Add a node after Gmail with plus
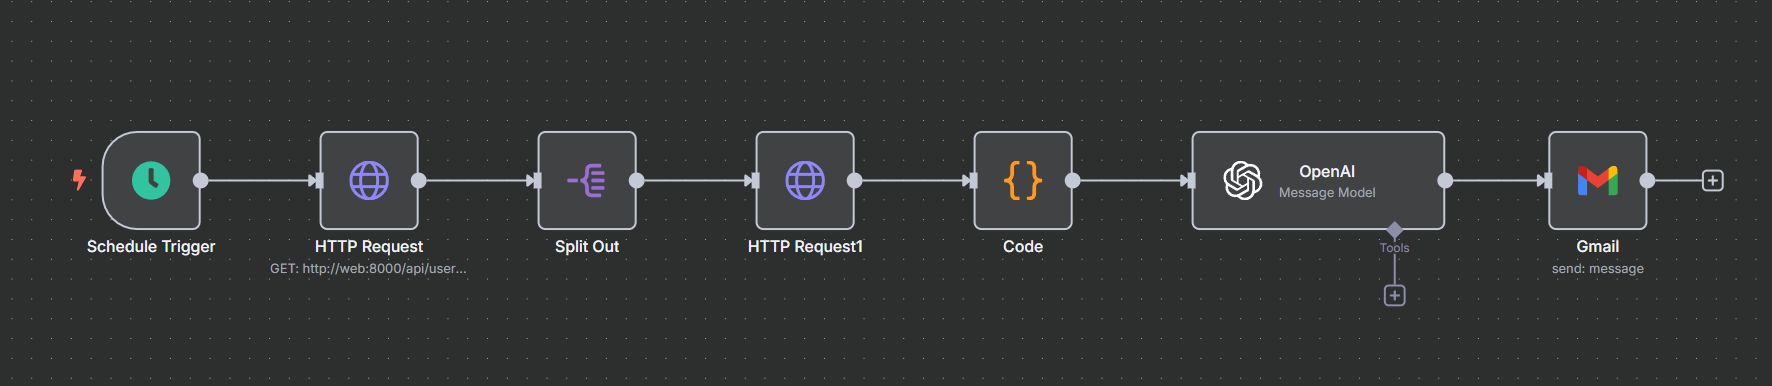The image size is (1772, 386). point(1713,181)
